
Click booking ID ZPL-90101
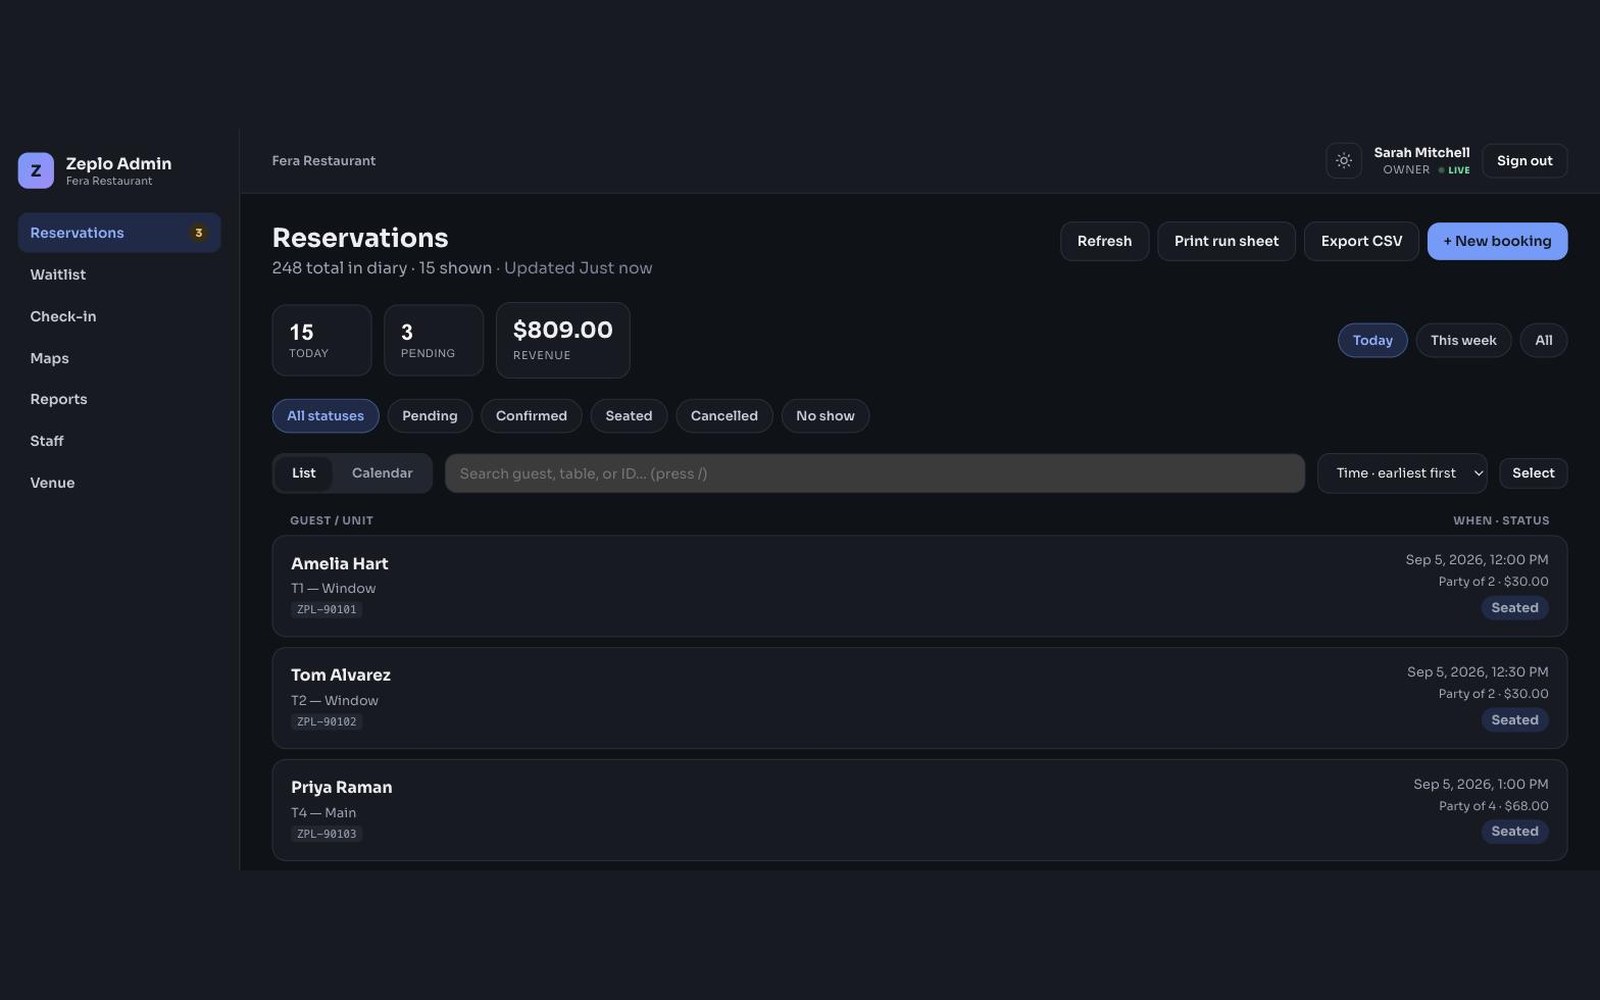click(326, 610)
